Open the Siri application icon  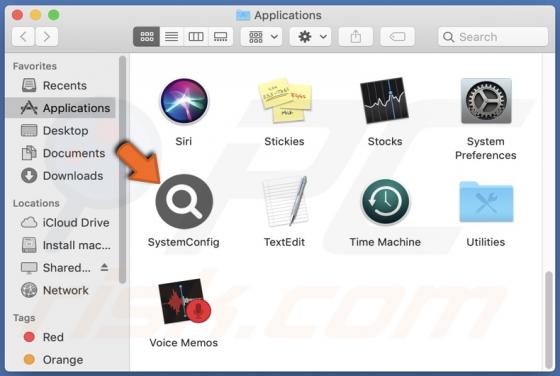coord(184,101)
